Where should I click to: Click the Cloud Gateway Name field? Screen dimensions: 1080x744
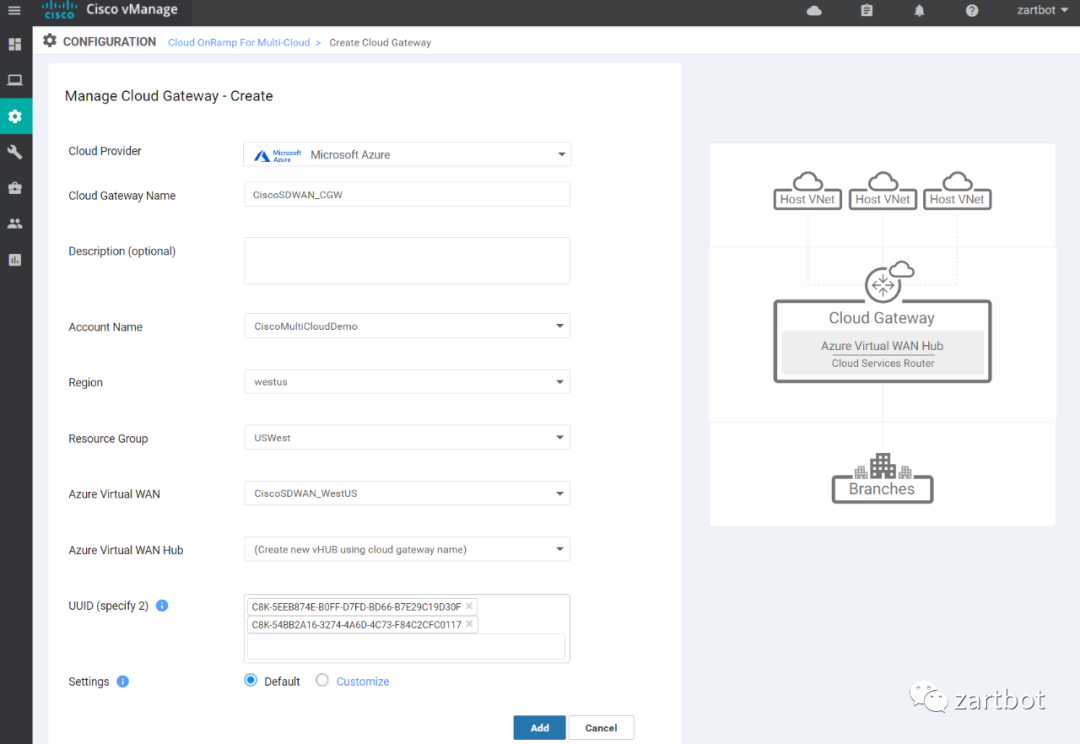pyautogui.click(x=407, y=195)
